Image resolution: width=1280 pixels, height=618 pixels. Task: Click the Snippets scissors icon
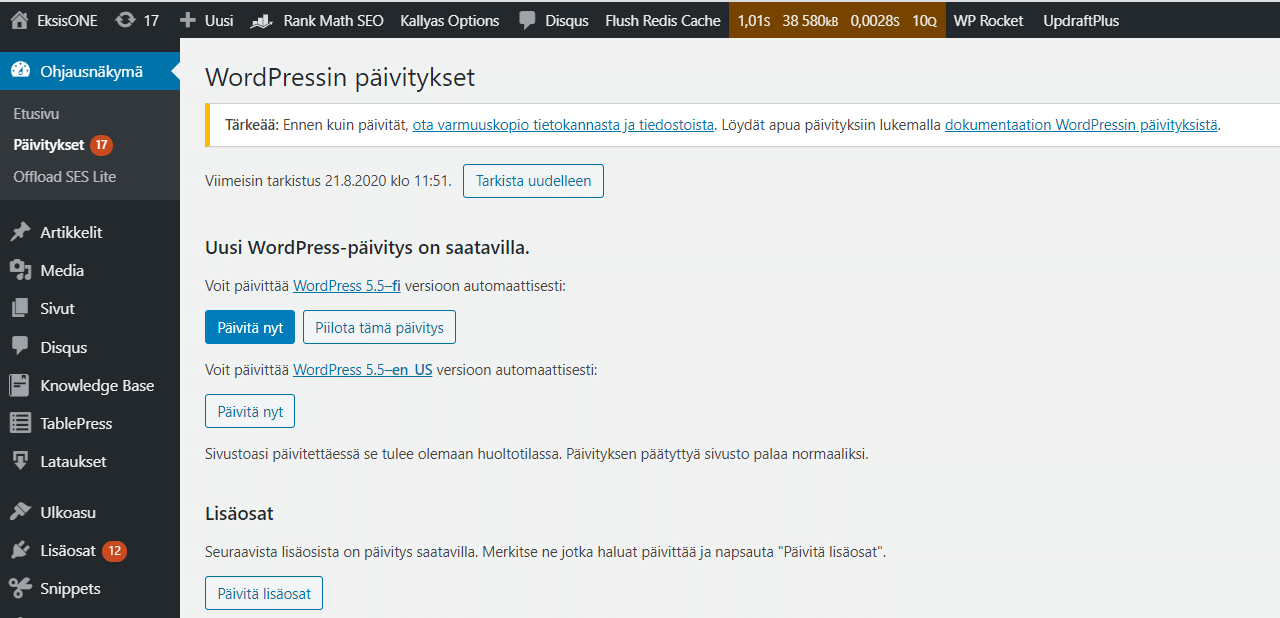pyautogui.click(x=22, y=588)
